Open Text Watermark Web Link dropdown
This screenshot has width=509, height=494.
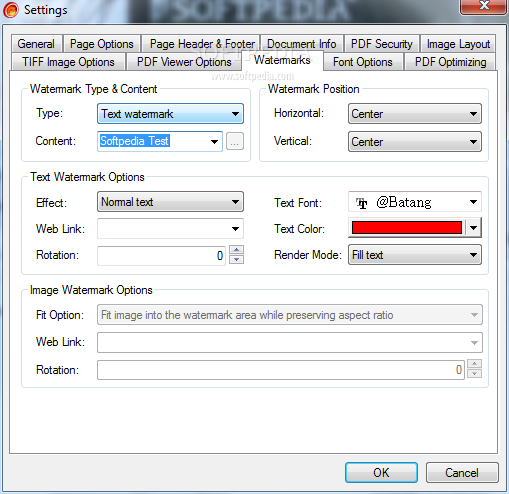[x=170, y=229]
